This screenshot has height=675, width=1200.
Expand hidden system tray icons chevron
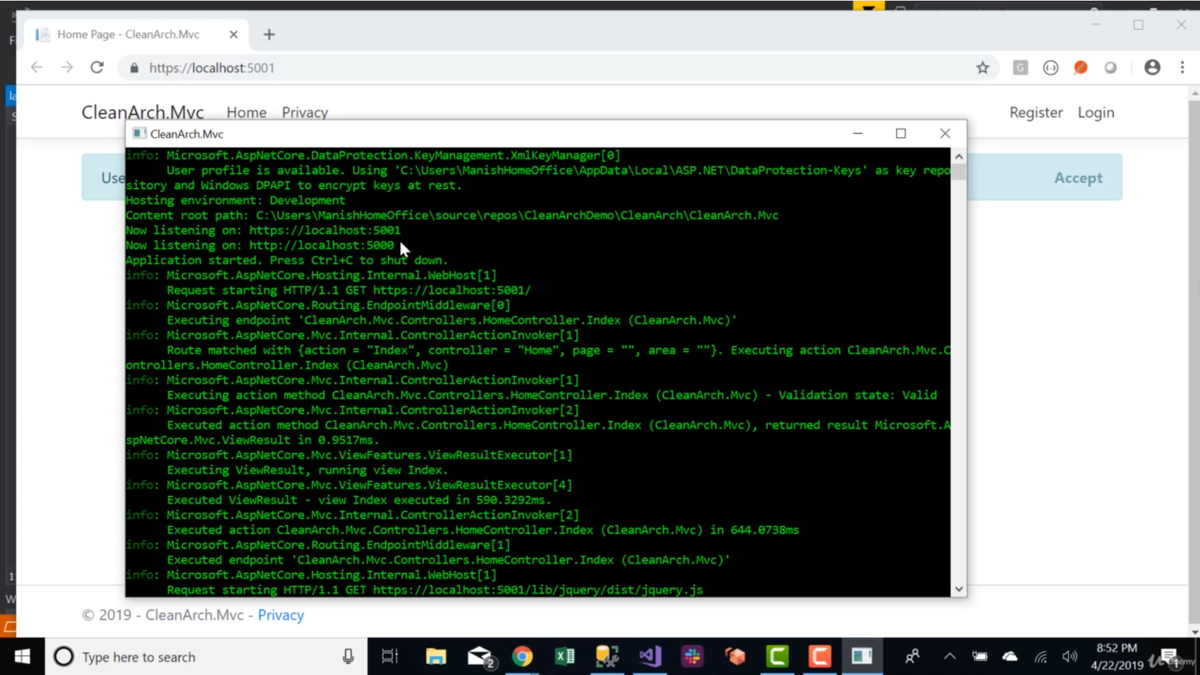pos(949,657)
